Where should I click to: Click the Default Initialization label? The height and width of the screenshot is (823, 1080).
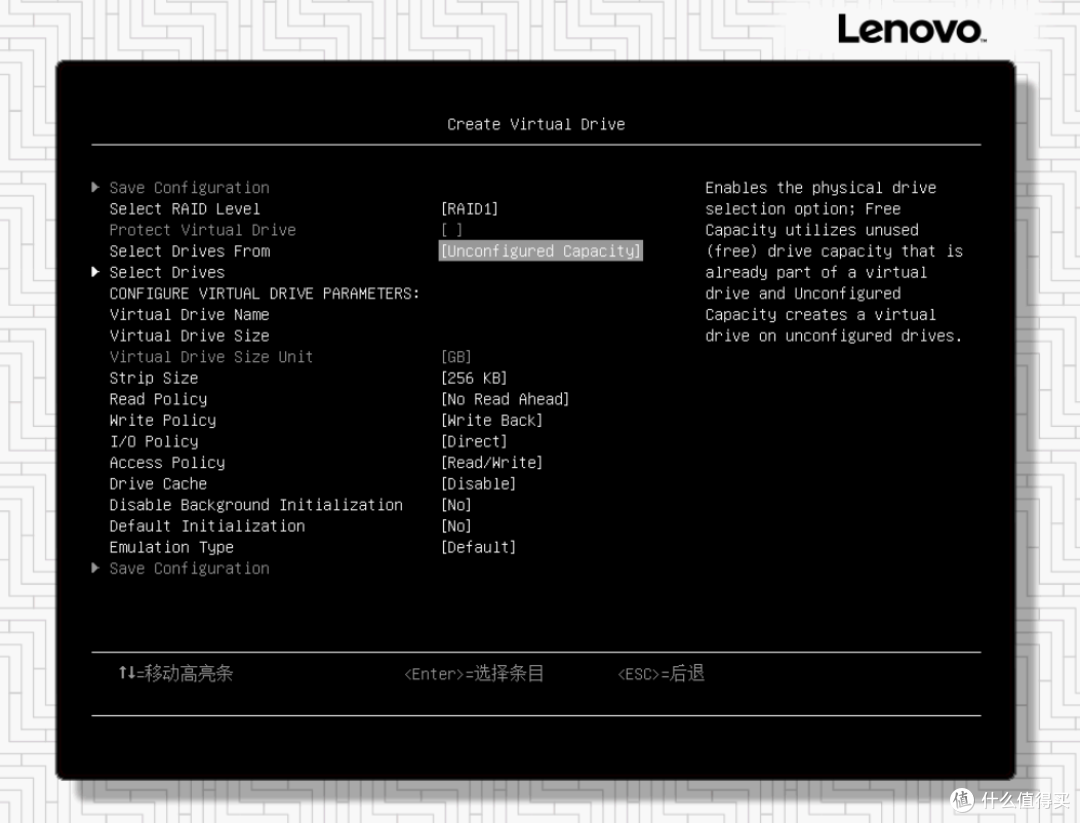click(207, 526)
